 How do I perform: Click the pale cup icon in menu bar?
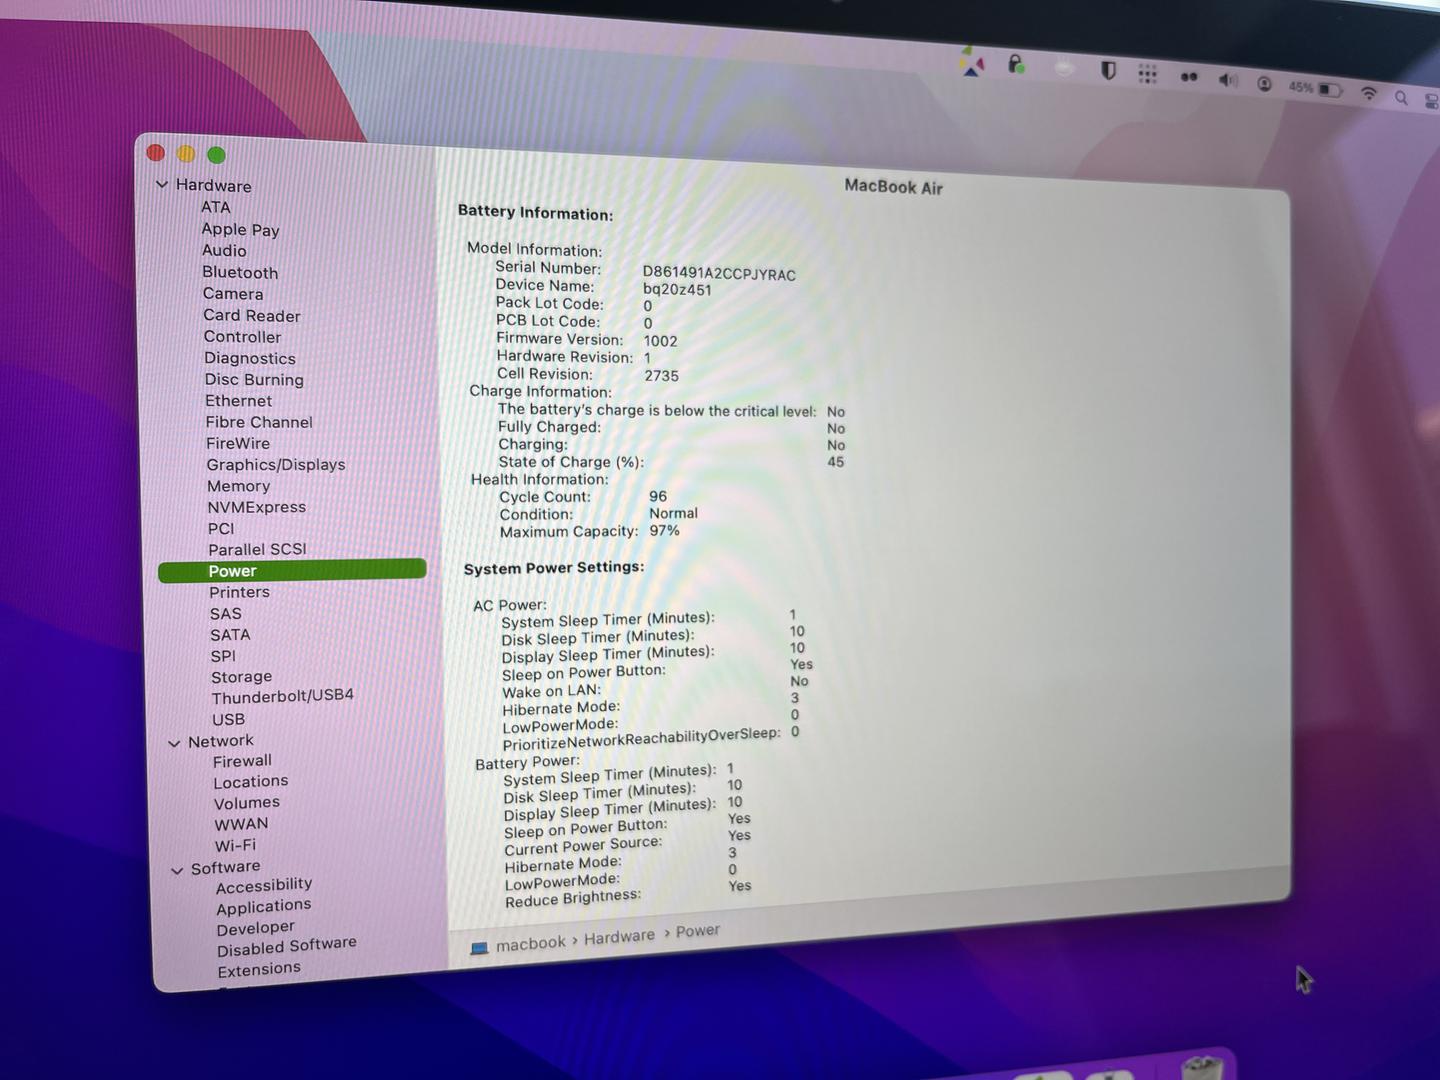1064,68
